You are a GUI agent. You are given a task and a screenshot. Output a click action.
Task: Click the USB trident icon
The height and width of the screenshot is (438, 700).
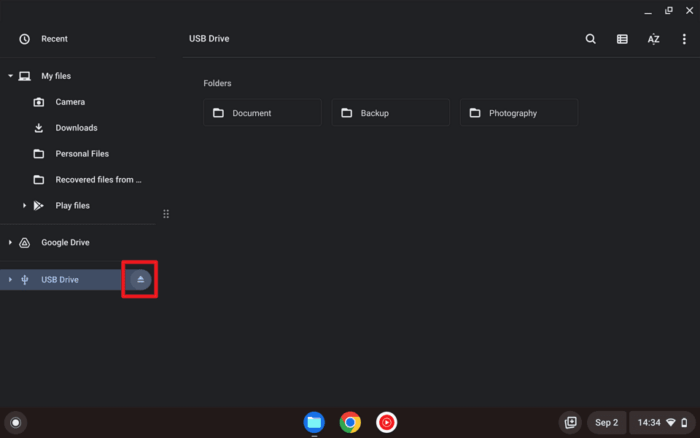click(x=25, y=279)
